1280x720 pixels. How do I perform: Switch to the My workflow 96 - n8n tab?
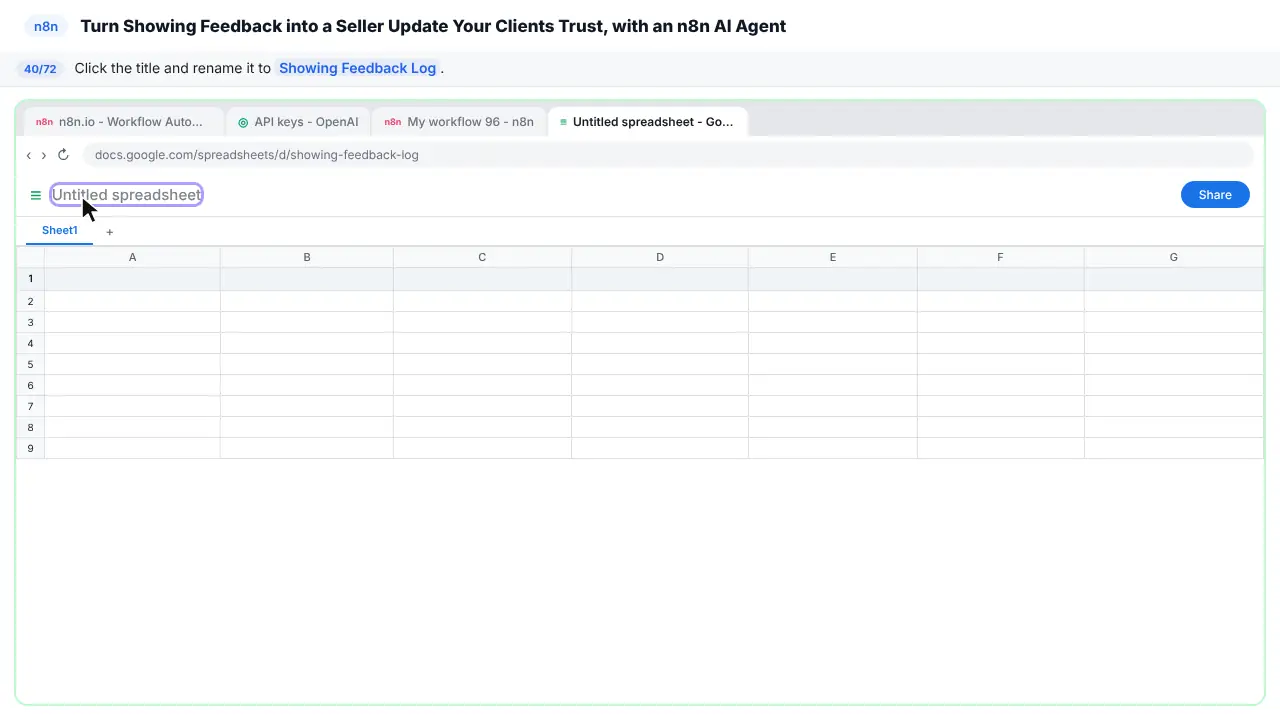point(459,122)
